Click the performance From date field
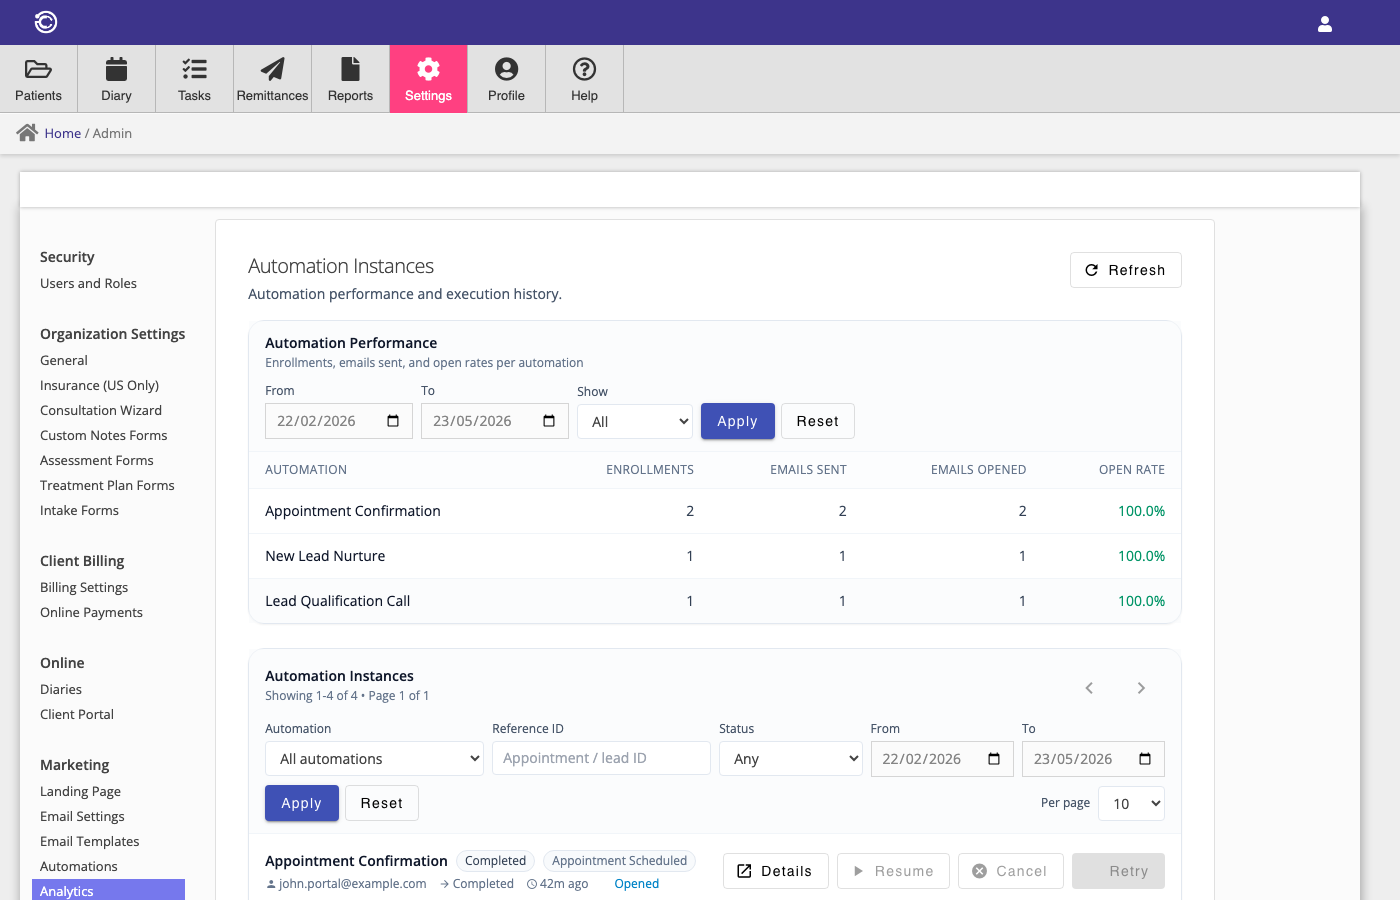The image size is (1400, 900). pyautogui.click(x=337, y=421)
